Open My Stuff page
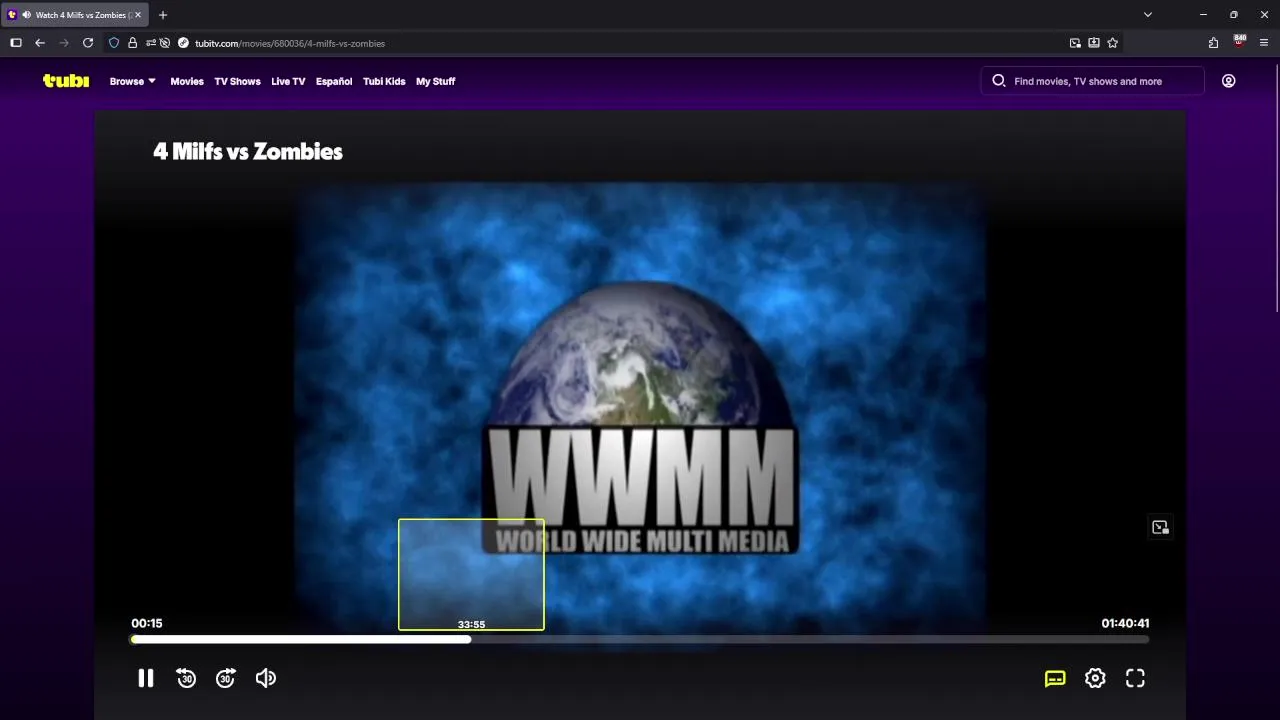1280x720 pixels. point(435,81)
